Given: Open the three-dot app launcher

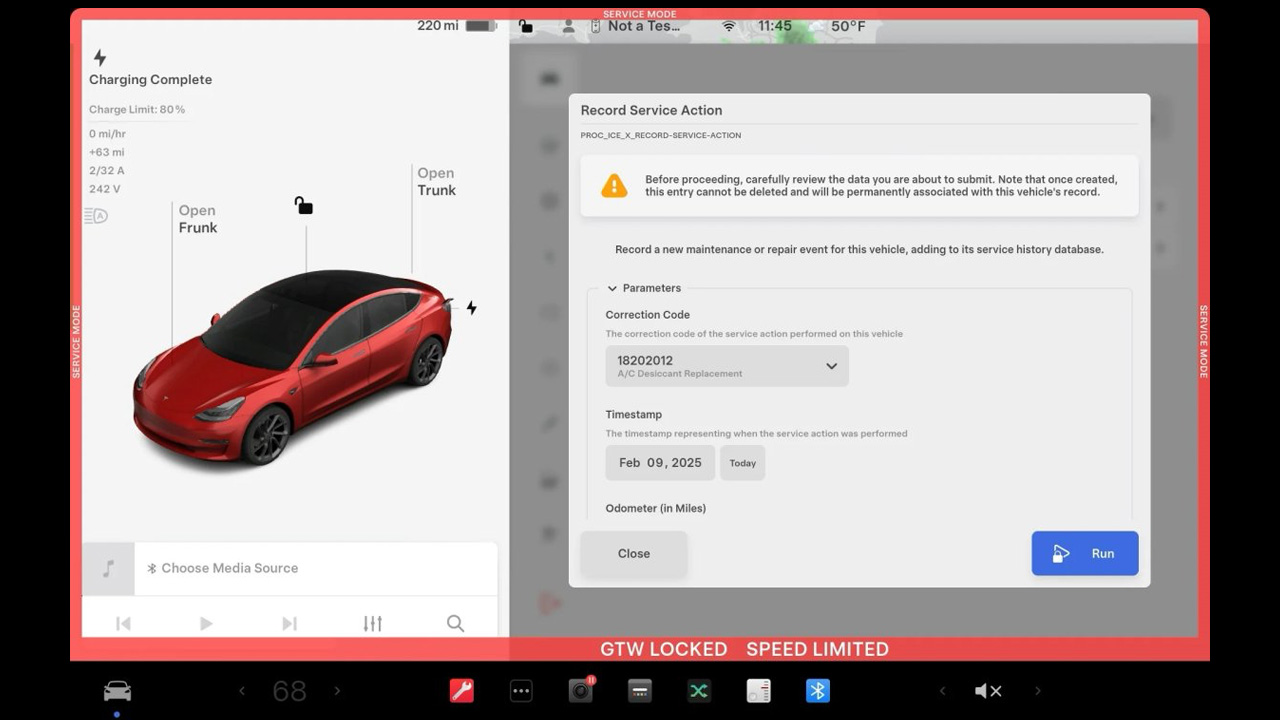Looking at the screenshot, I should click(521, 691).
